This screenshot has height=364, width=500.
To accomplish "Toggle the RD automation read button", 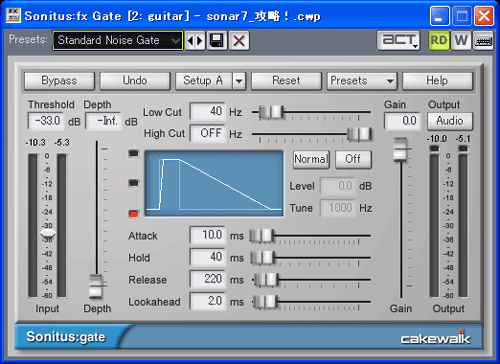I will [x=439, y=41].
